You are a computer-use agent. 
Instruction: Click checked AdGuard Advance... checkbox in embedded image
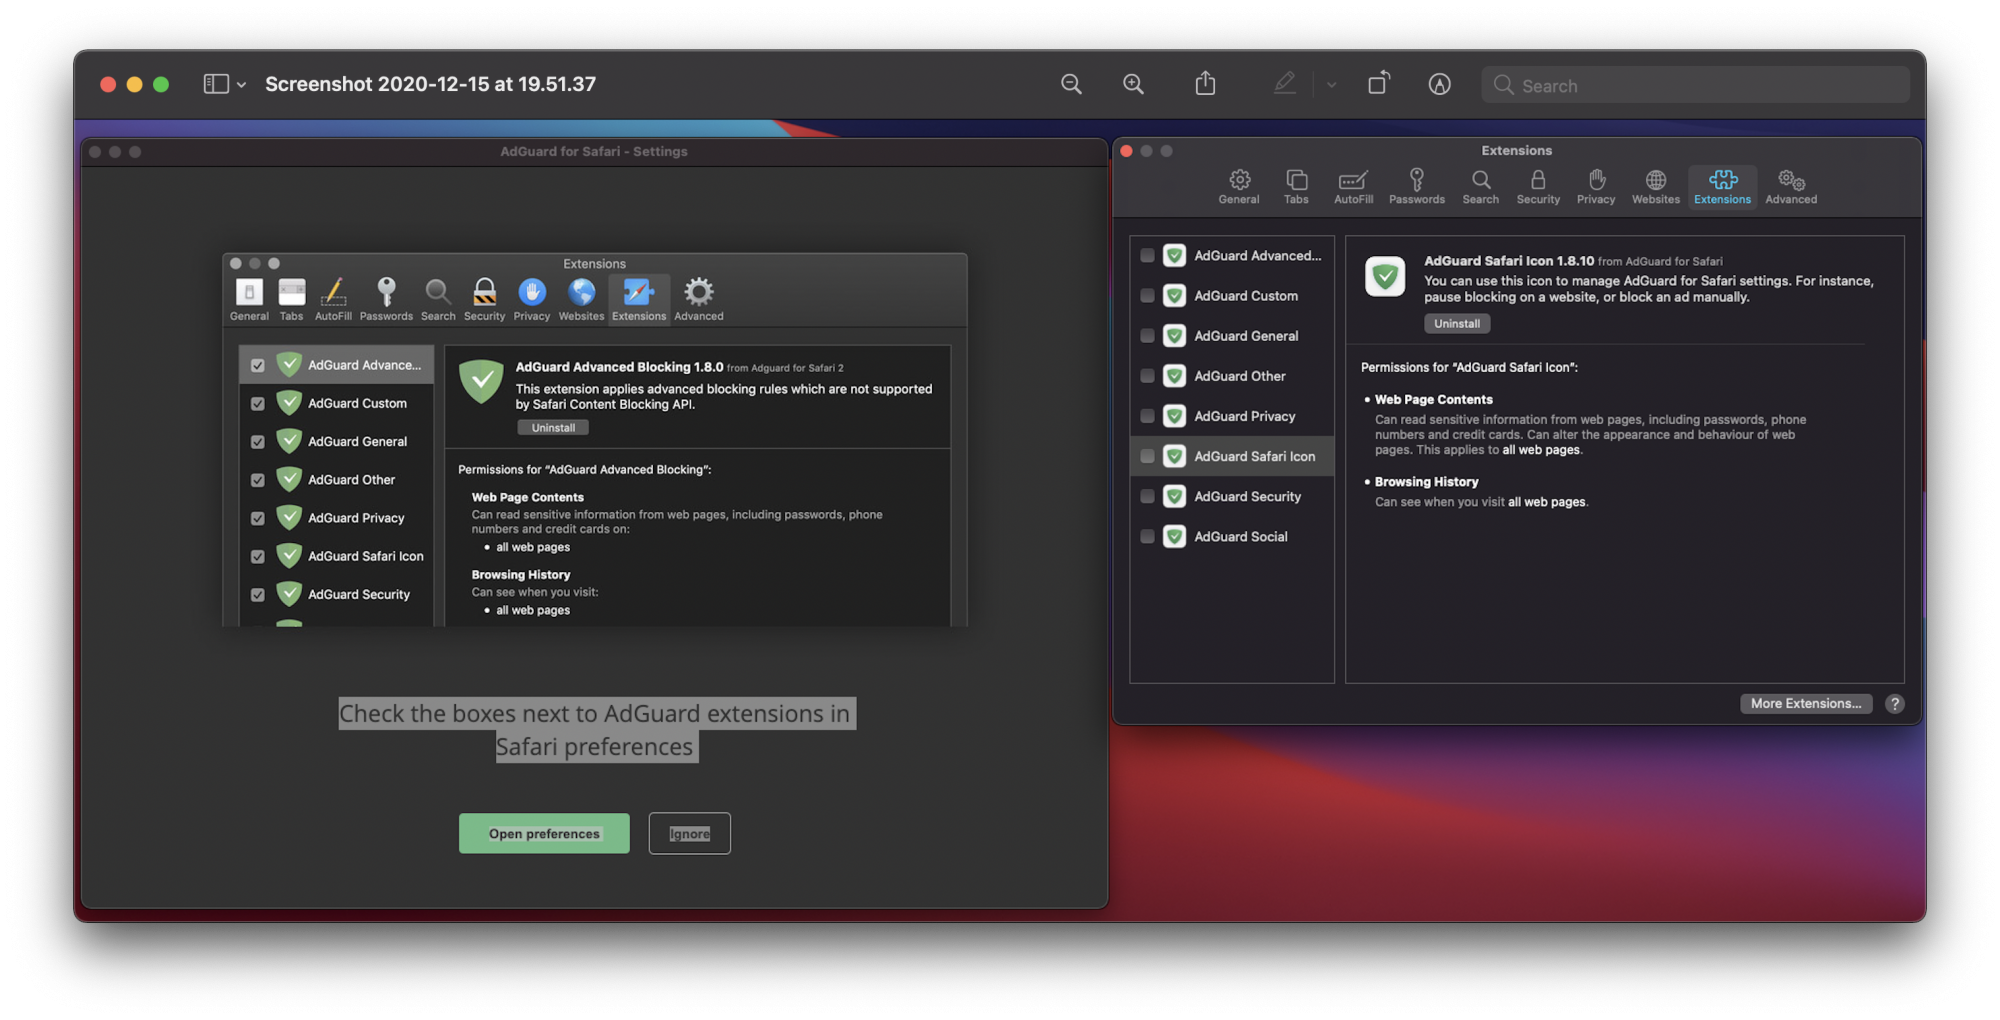pyautogui.click(x=258, y=366)
